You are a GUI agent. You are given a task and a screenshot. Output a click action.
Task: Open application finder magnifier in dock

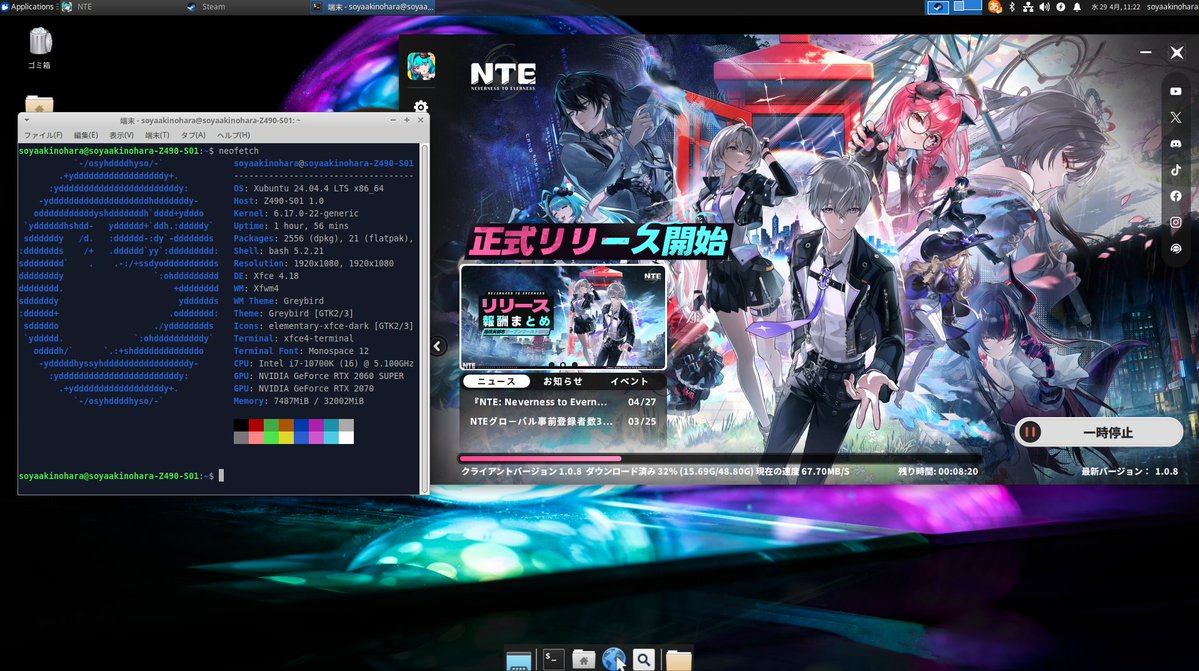coord(644,659)
